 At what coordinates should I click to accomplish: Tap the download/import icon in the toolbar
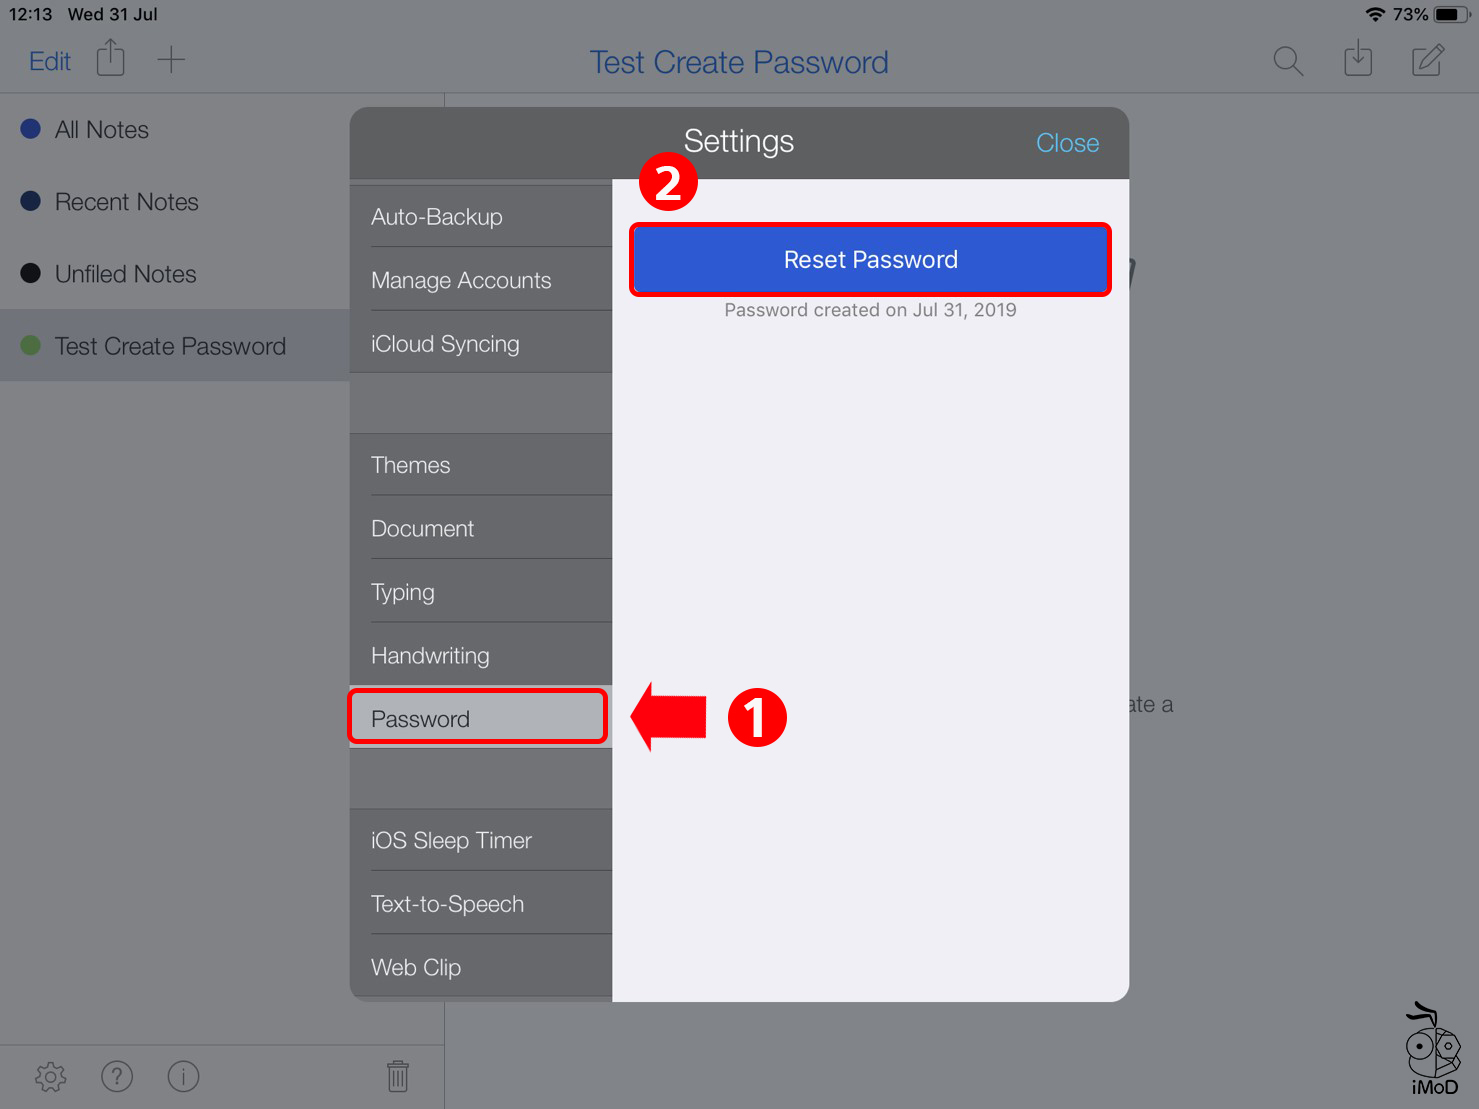[x=1358, y=60]
